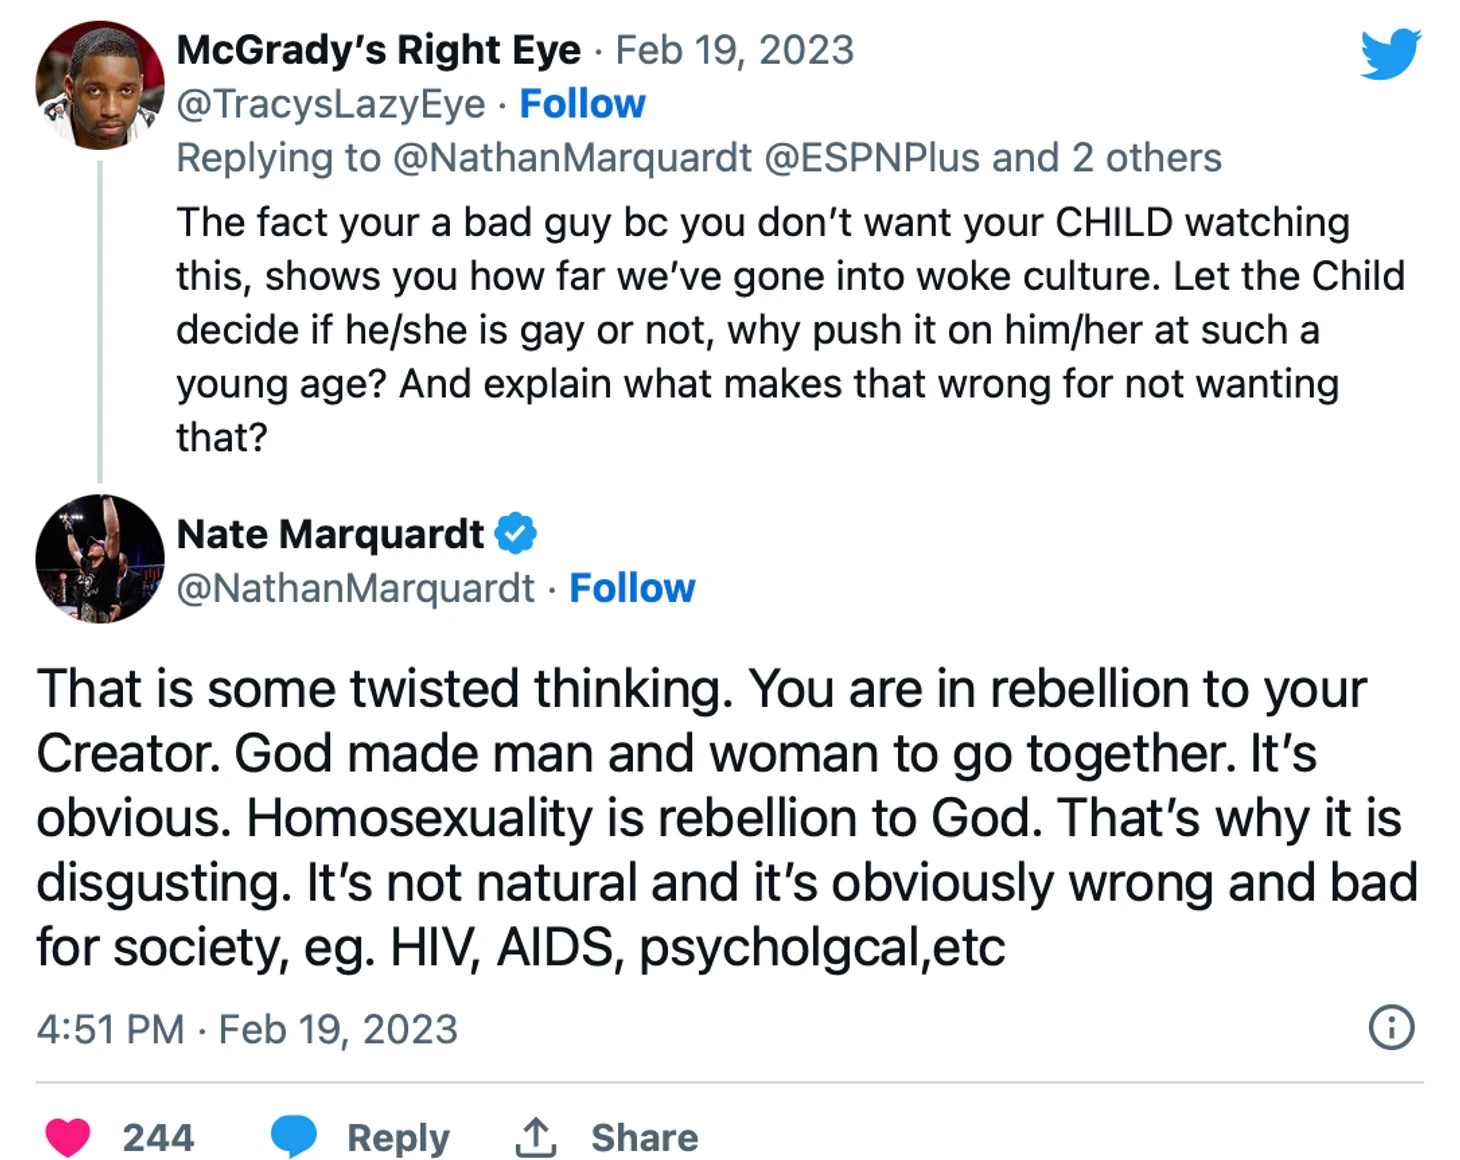The width and height of the screenshot is (1460, 1160).
Task: Click the Share text label
Action: coord(644,1138)
